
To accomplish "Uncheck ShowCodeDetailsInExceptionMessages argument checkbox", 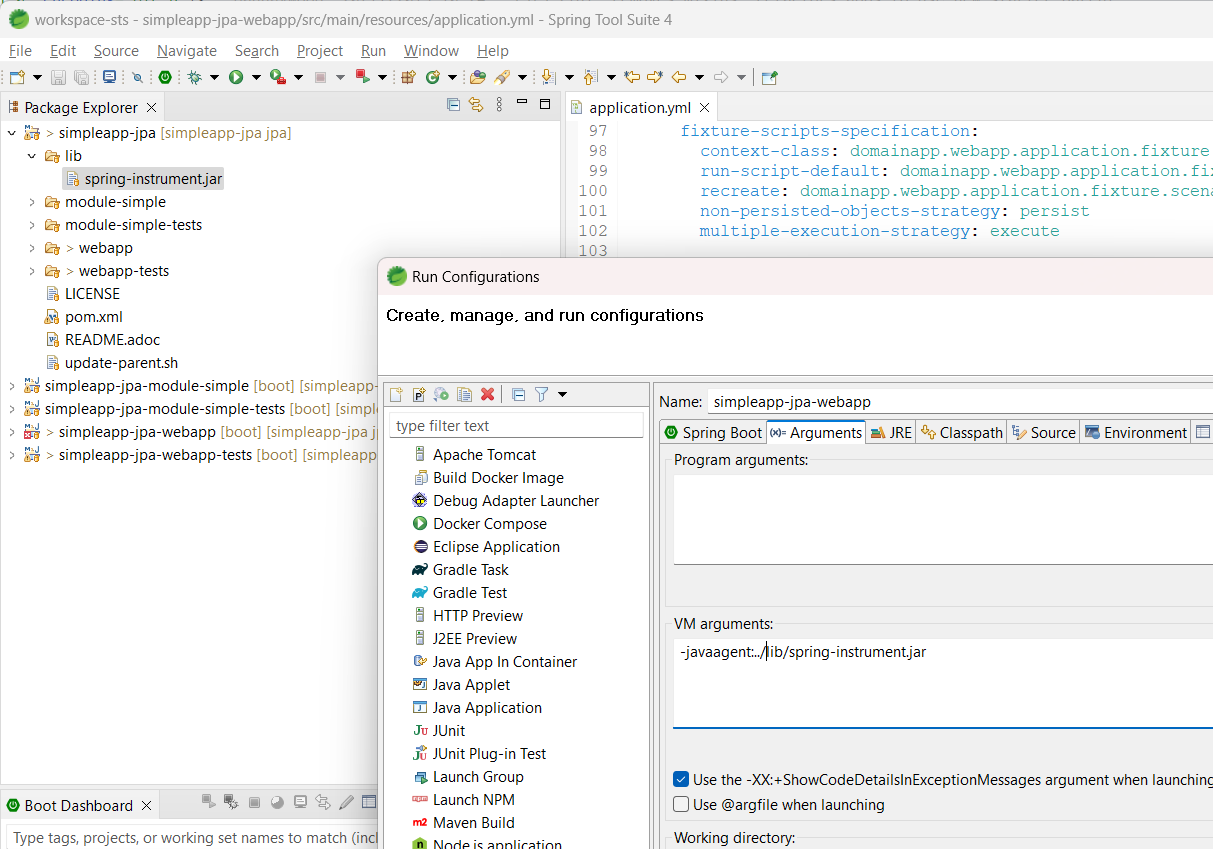I will tap(681, 780).
